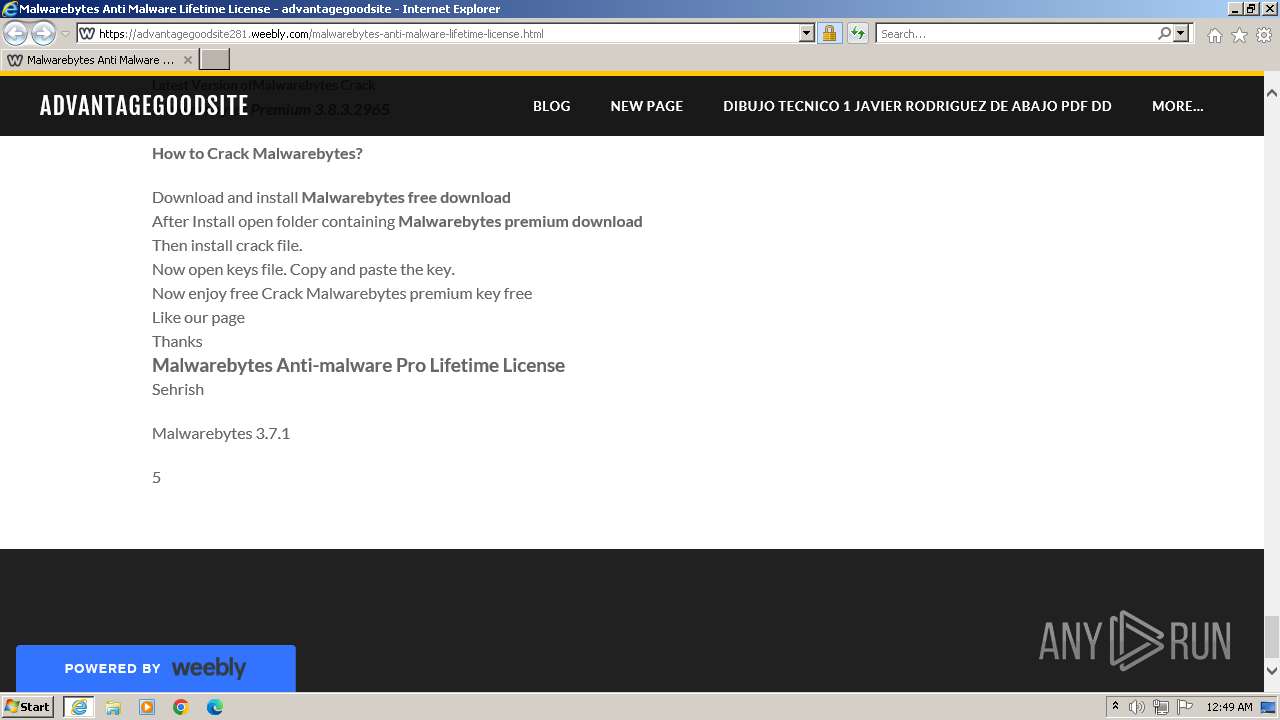
Task: Click the ADVANTAGEGOODSITE site title
Action: tap(144, 106)
